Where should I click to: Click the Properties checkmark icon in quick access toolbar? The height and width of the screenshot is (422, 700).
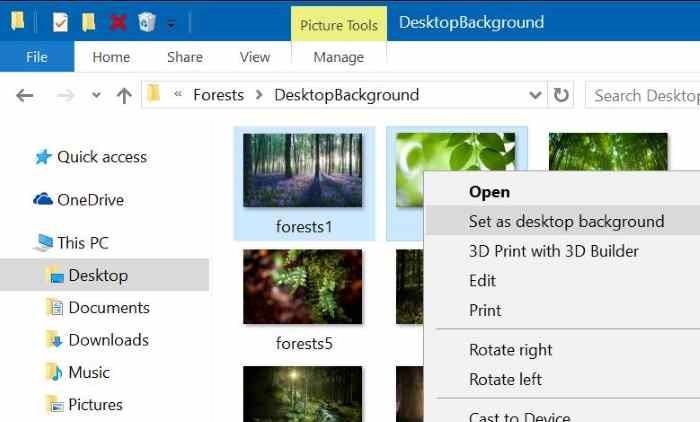click(x=60, y=22)
